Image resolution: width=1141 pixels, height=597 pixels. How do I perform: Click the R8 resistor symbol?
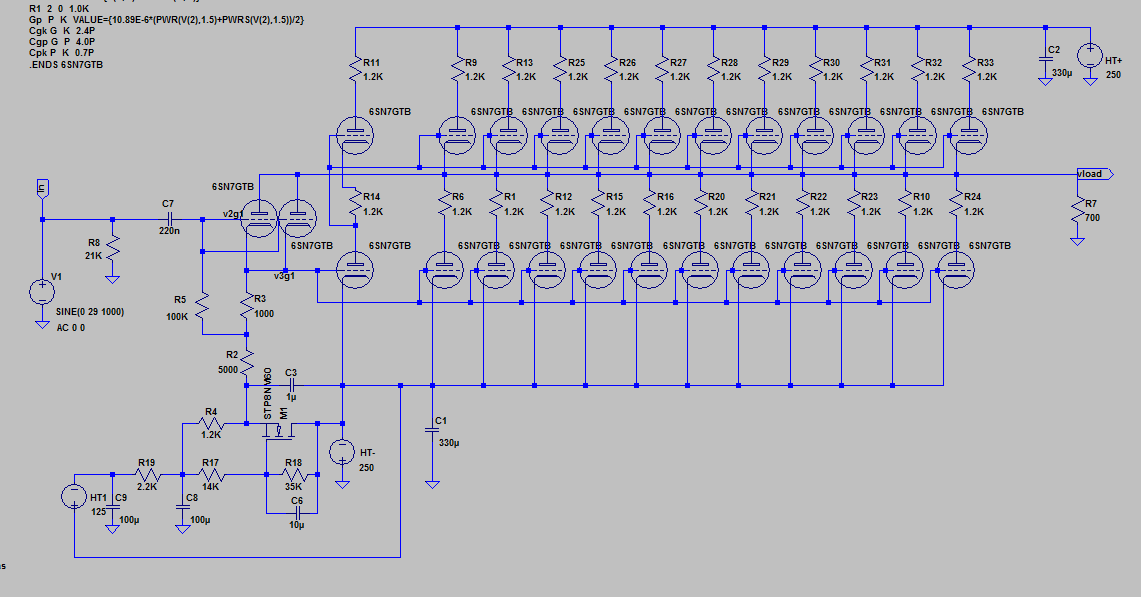point(112,249)
